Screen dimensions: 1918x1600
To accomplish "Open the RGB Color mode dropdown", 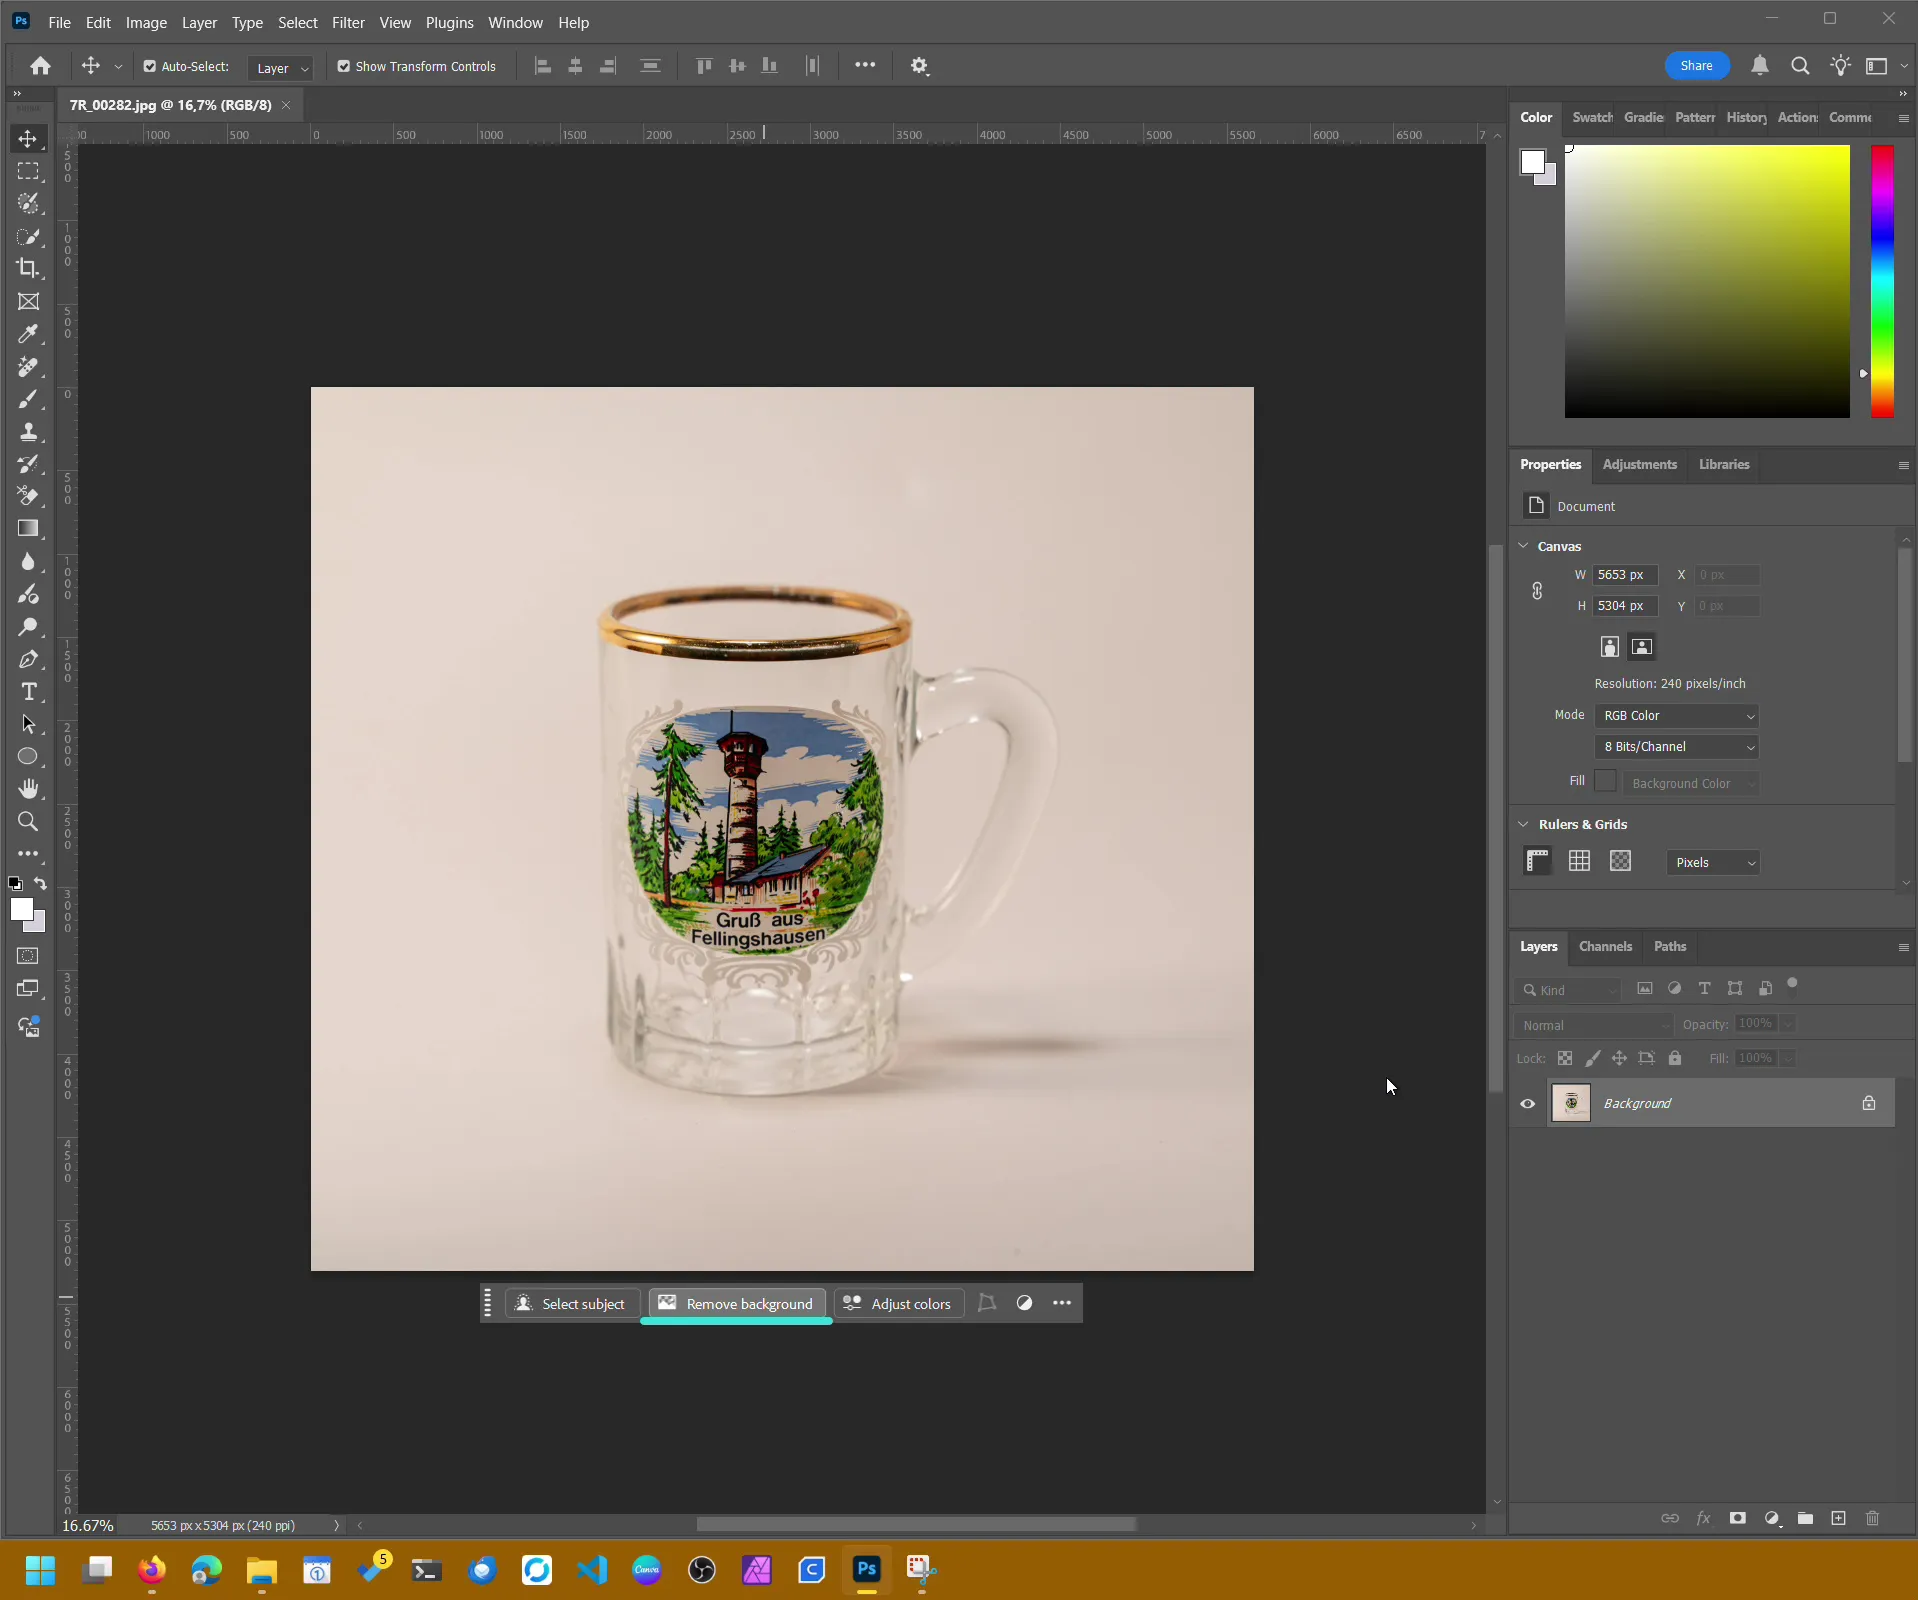I will pos(1677,716).
